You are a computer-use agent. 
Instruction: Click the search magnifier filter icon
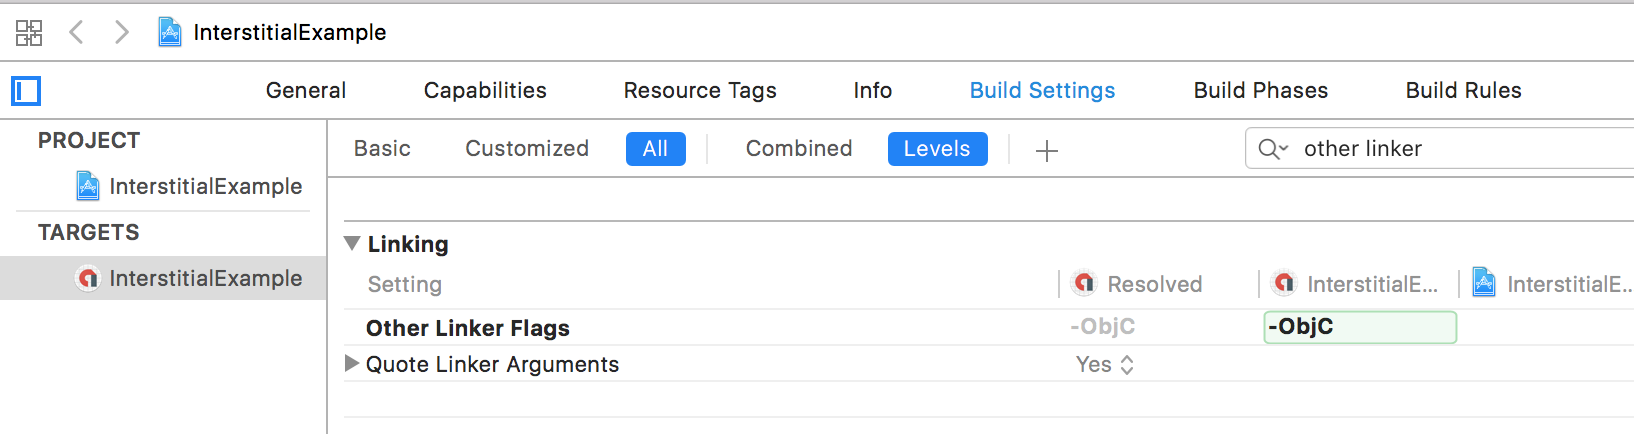1273,149
